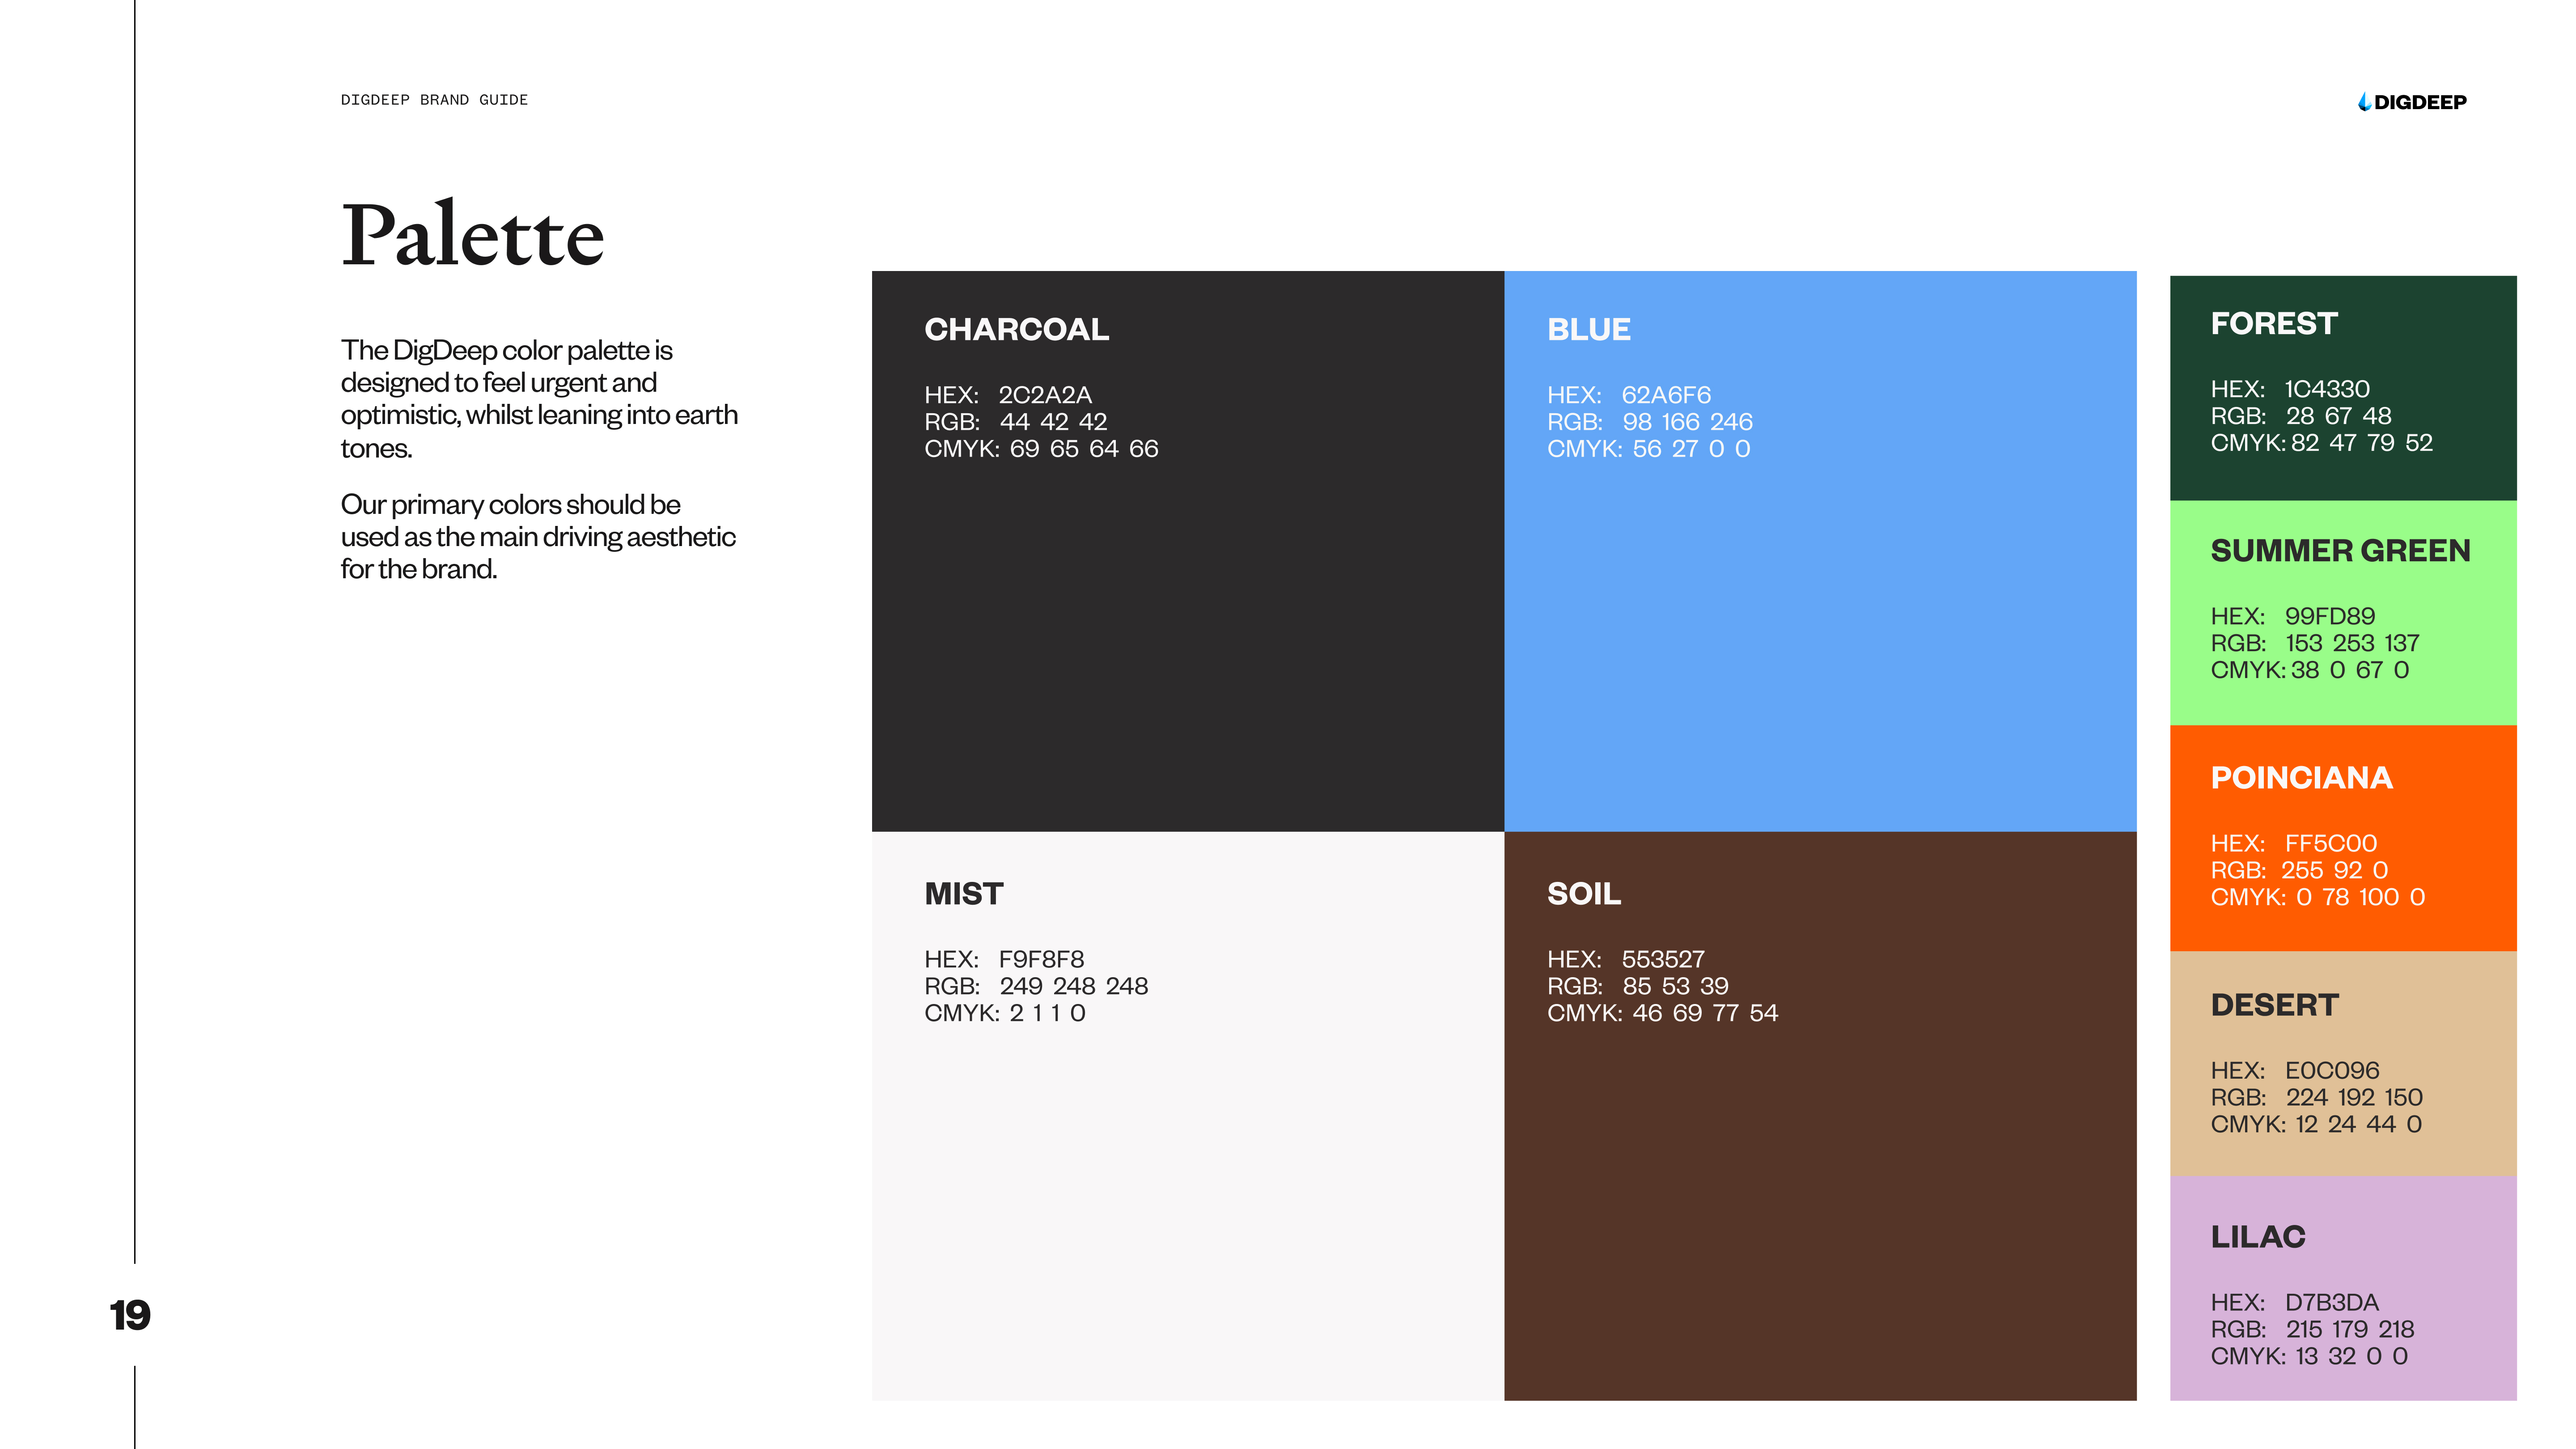The image size is (2576, 1449).
Task: Click the RGB value 224 192 150
Action: (2354, 1097)
